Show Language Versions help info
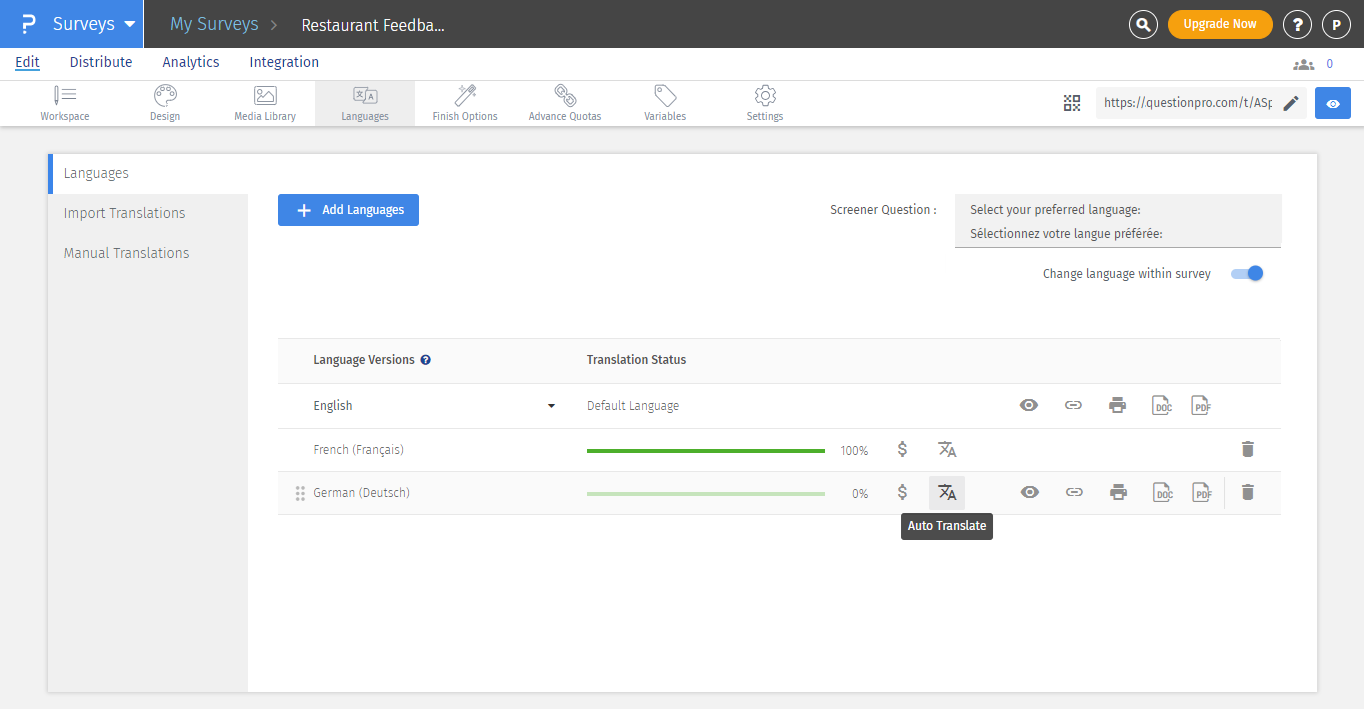This screenshot has height=709, width=1364. click(425, 360)
